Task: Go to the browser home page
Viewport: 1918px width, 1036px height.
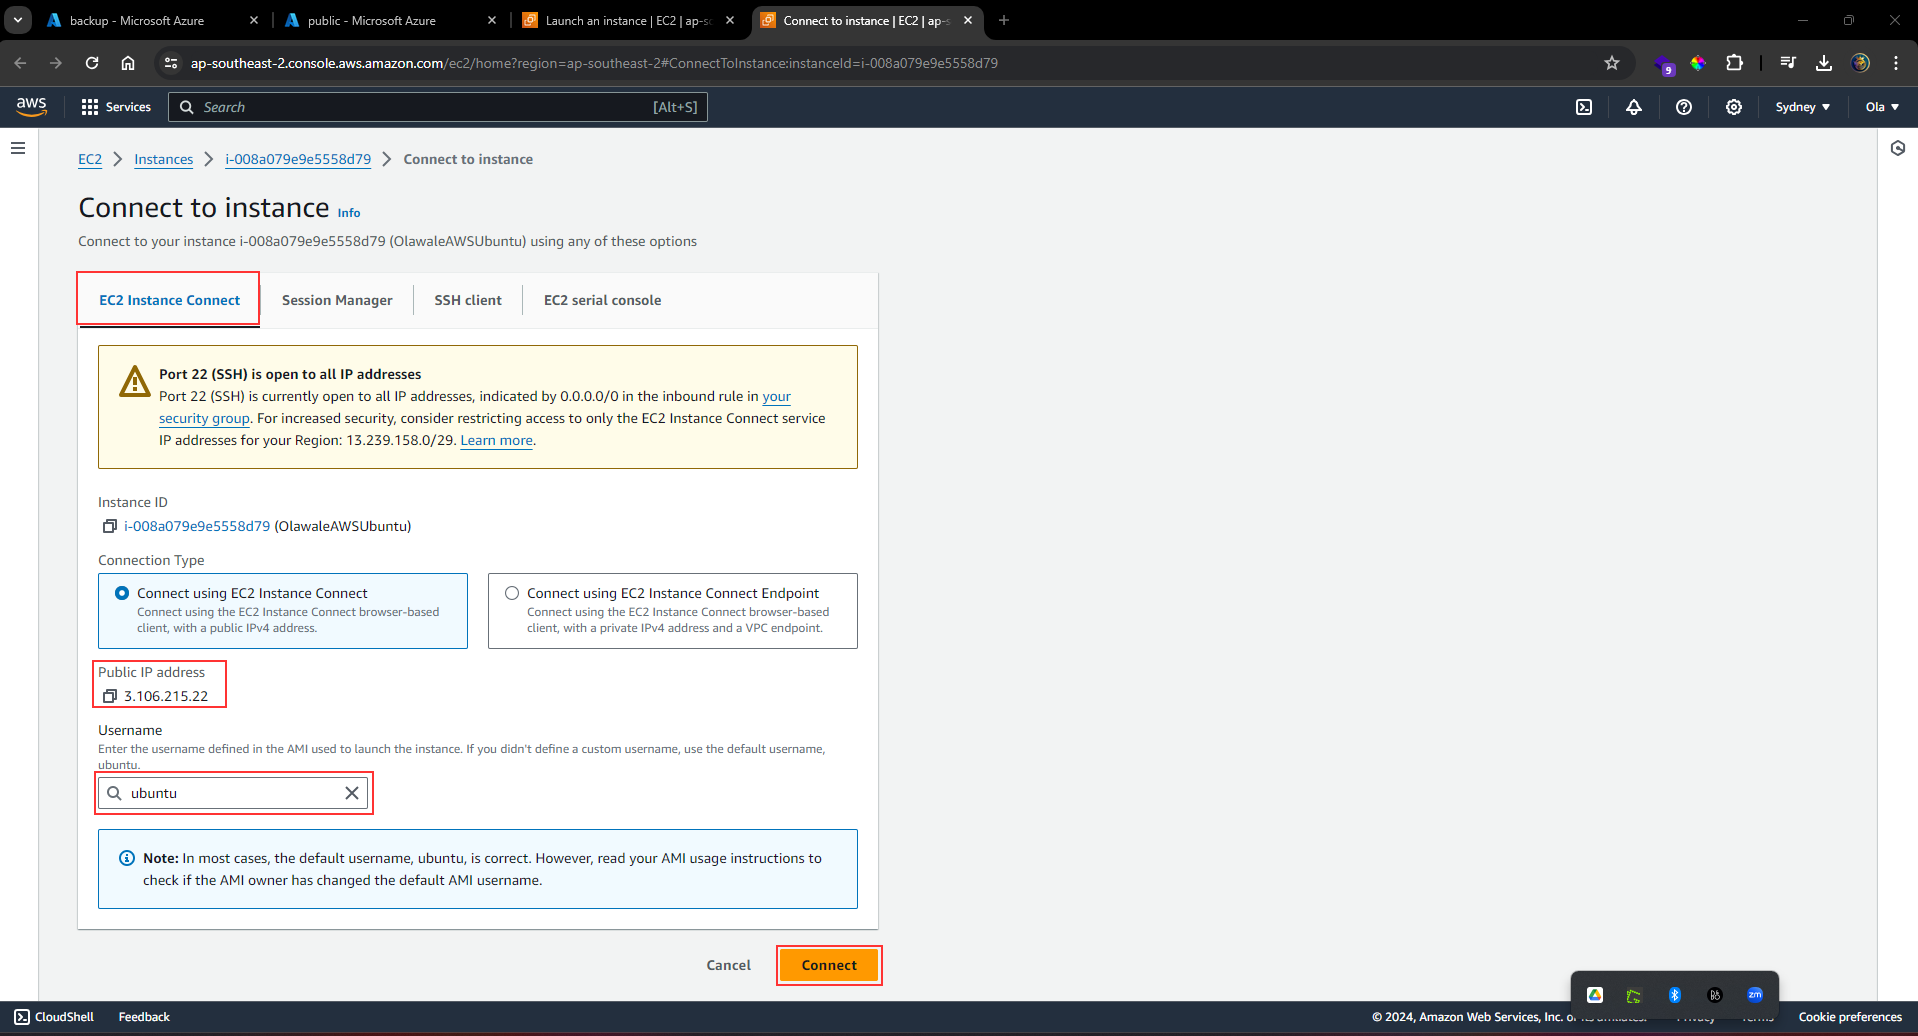Action: coord(128,63)
